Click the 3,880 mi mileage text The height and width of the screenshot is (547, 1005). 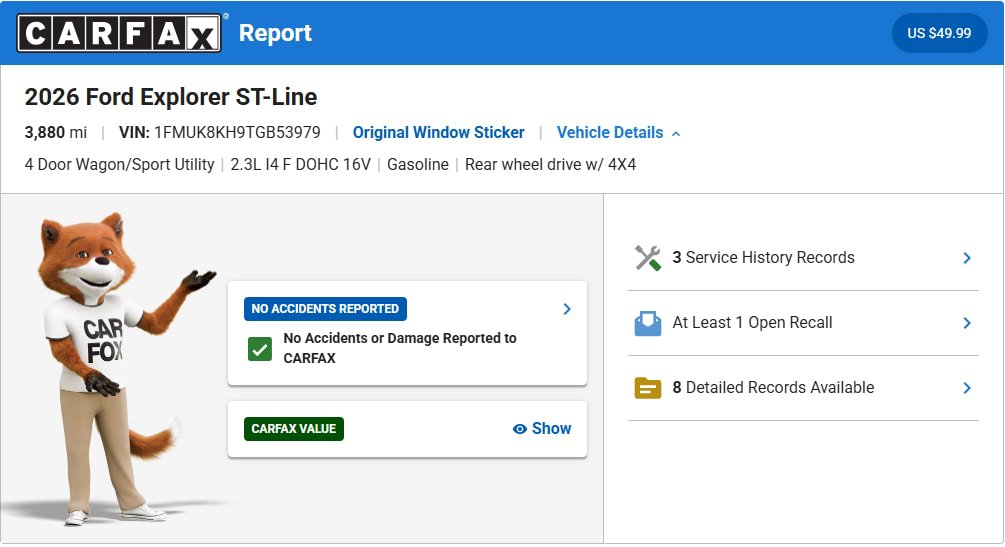click(56, 132)
